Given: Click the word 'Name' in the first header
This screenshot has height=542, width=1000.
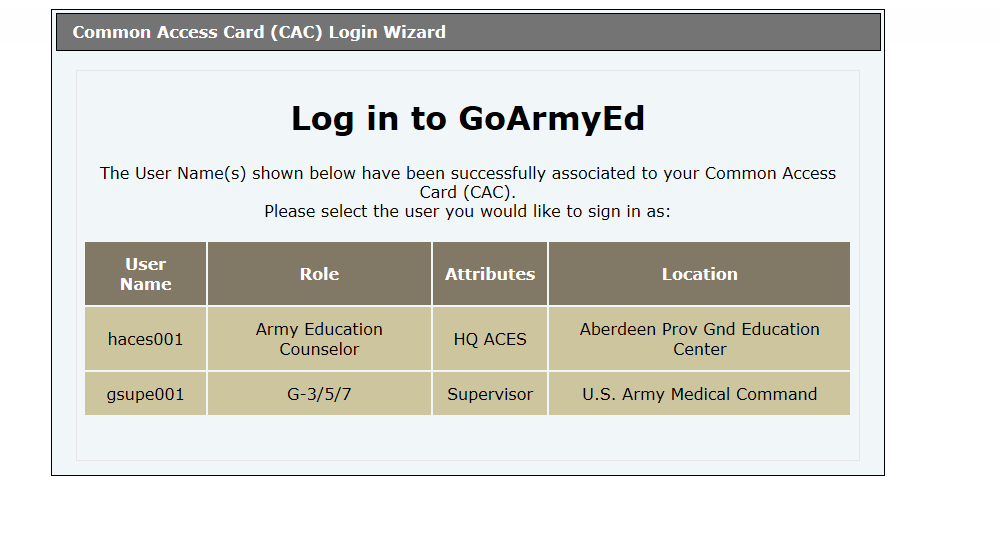Looking at the screenshot, I should pyautogui.click(x=145, y=284).
